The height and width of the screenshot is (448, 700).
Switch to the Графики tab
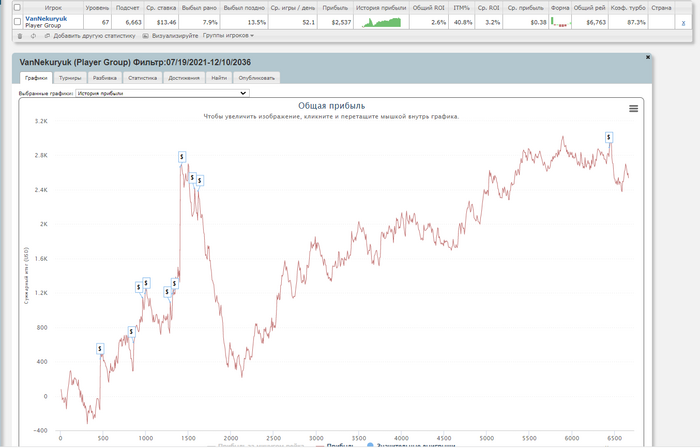click(36, 78)
